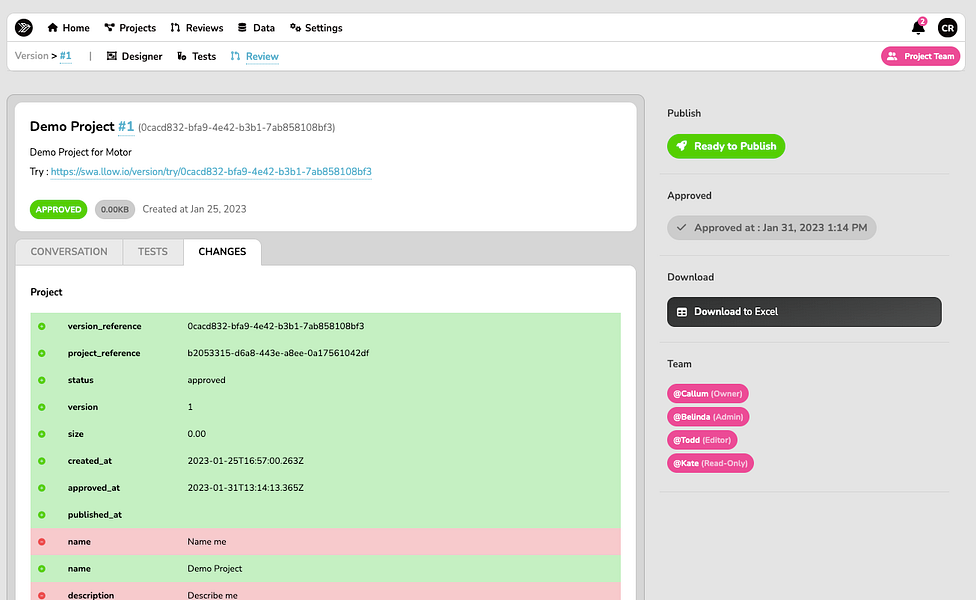Click the 'Name me' removed value
Image resolution: width=976 pixels, height=600 pixels.
point(207,541)
